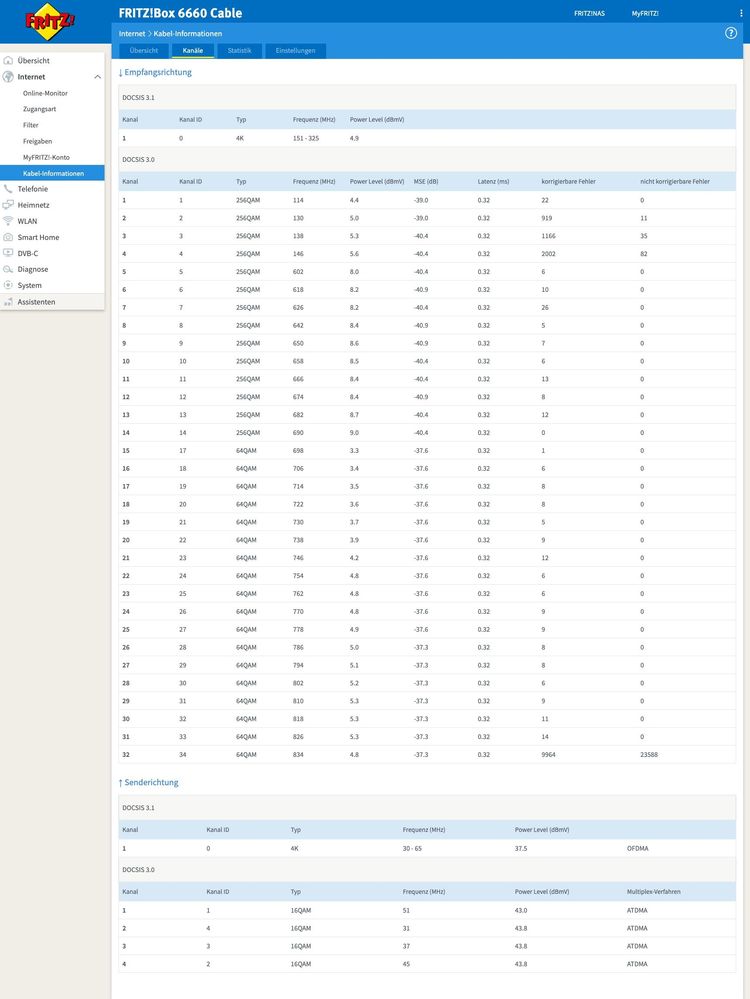Click the Assistenten icon
The image size is (750, 999).
8,302
